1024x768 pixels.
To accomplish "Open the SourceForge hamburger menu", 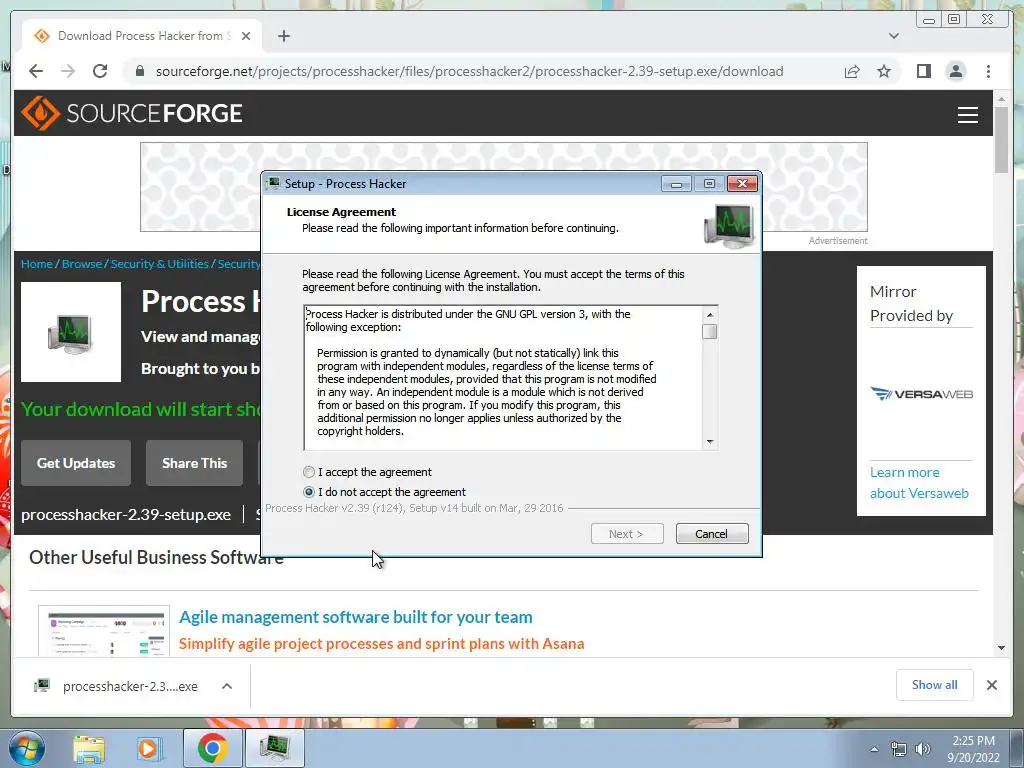I will pos(968,114).
